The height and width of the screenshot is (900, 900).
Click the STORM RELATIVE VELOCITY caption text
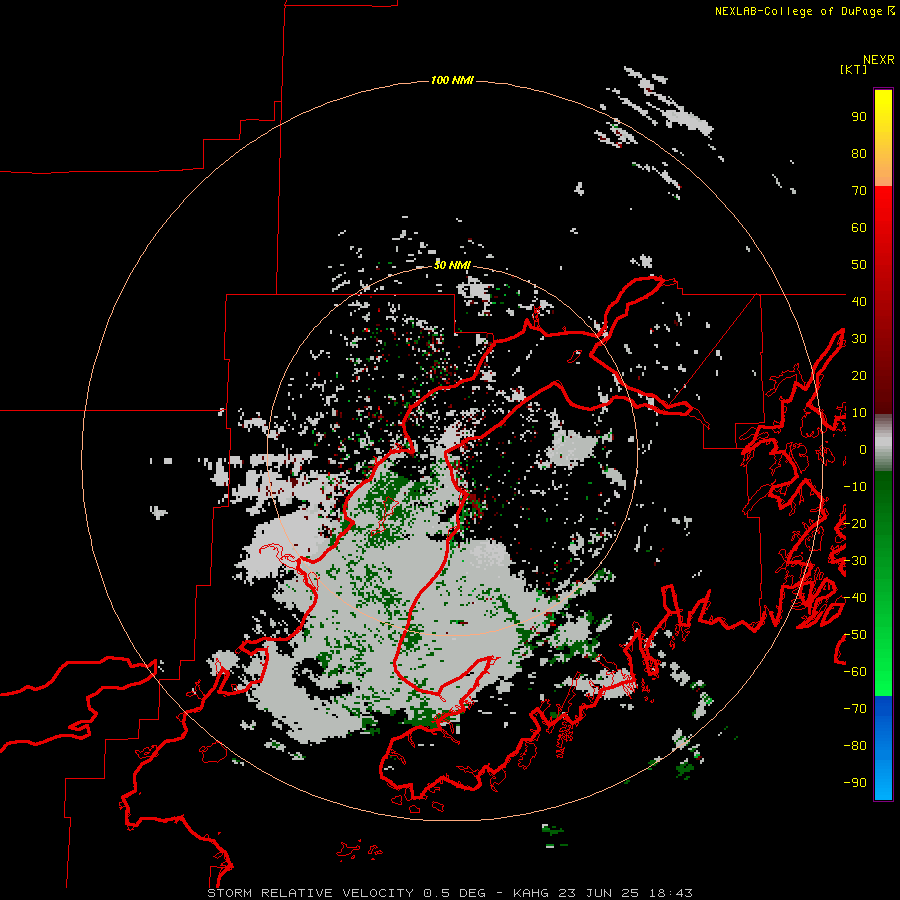click(310, 893)
